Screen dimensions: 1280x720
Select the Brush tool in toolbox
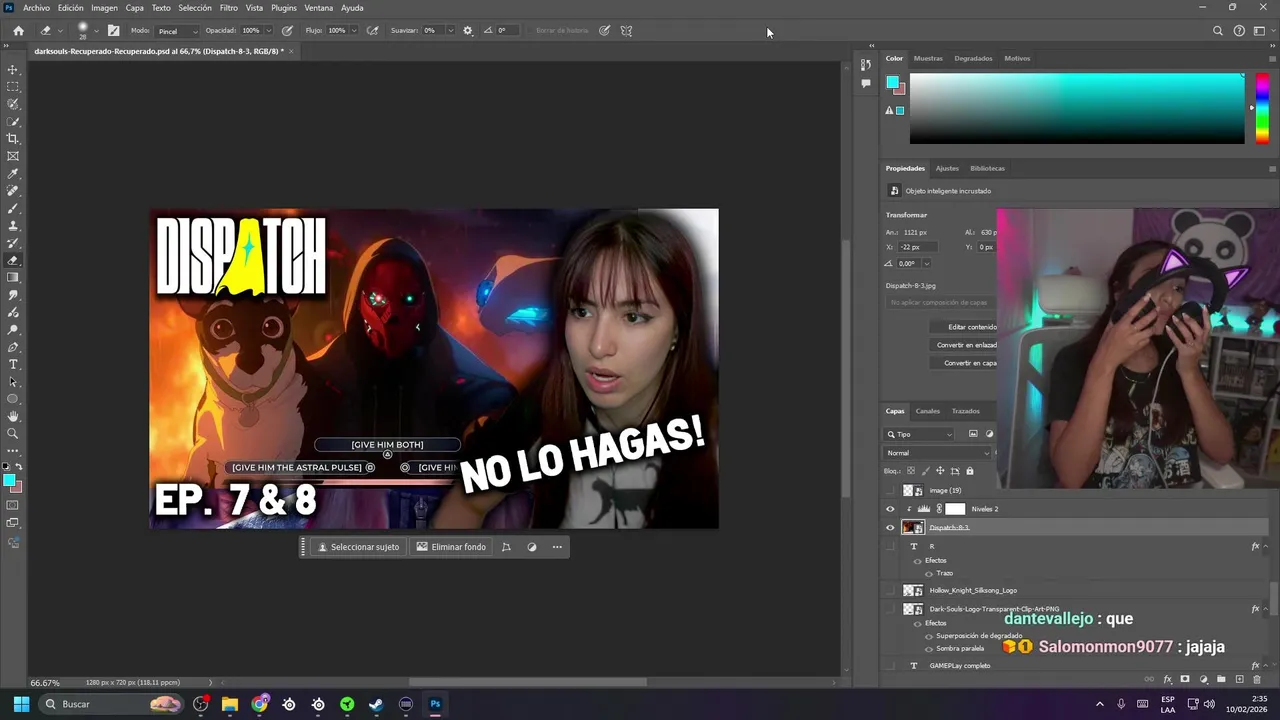pyautogui.click(x=13, y=208)
